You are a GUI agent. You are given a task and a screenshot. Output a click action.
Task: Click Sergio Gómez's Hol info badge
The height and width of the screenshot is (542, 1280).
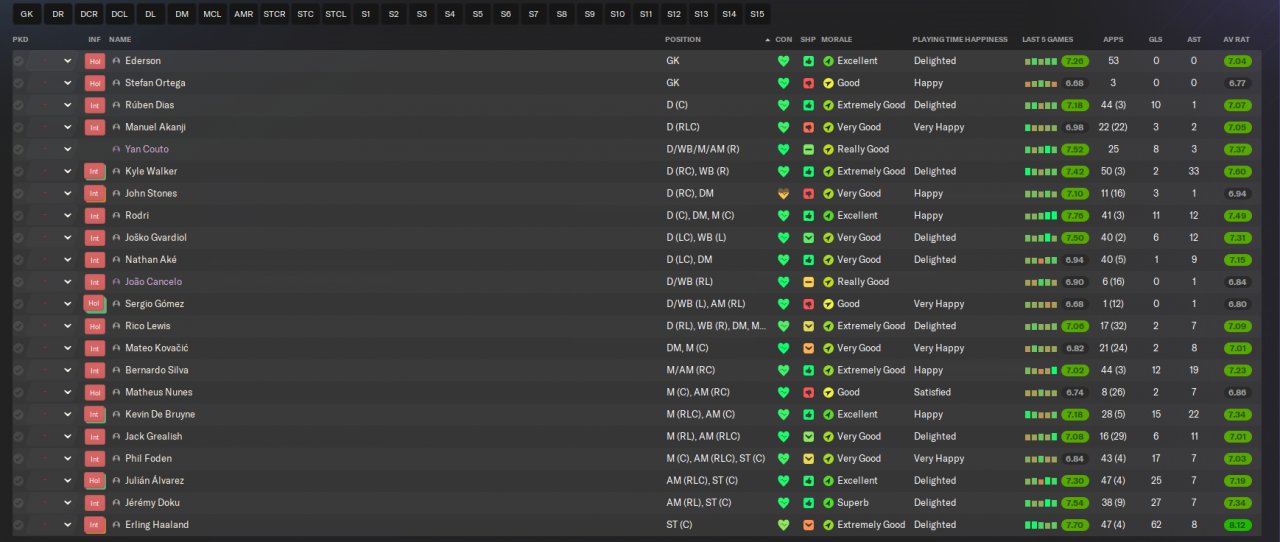click(x=95, y=304)
